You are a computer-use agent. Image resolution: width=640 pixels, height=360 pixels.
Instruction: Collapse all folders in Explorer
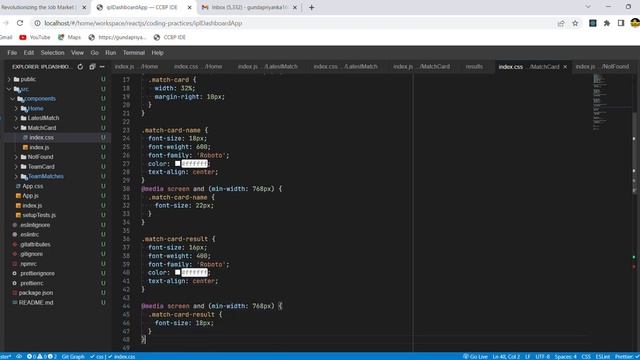click(x=92, y=67)
